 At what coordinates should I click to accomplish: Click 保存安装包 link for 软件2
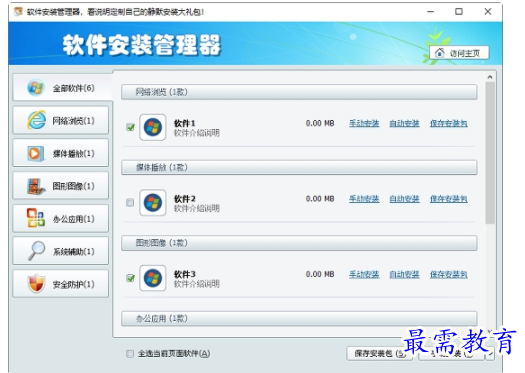click(x=448, y=199)
